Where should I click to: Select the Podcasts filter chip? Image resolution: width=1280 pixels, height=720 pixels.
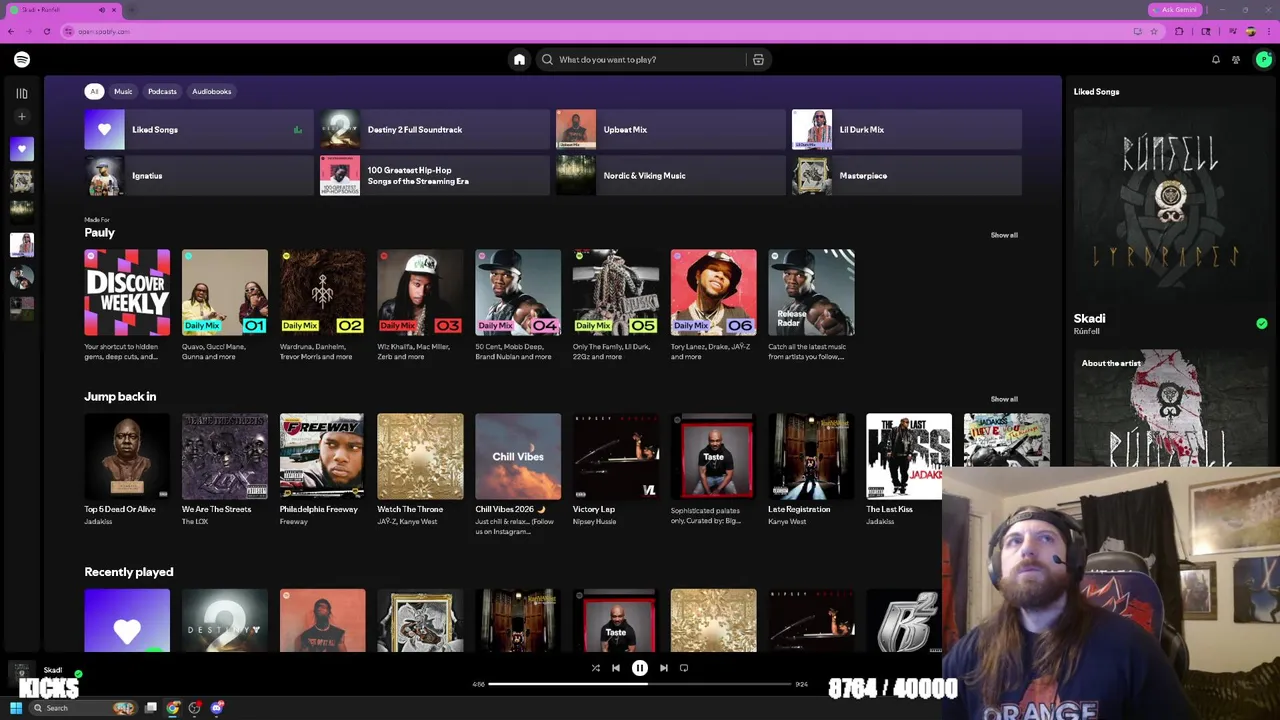(x=162, y=91)
